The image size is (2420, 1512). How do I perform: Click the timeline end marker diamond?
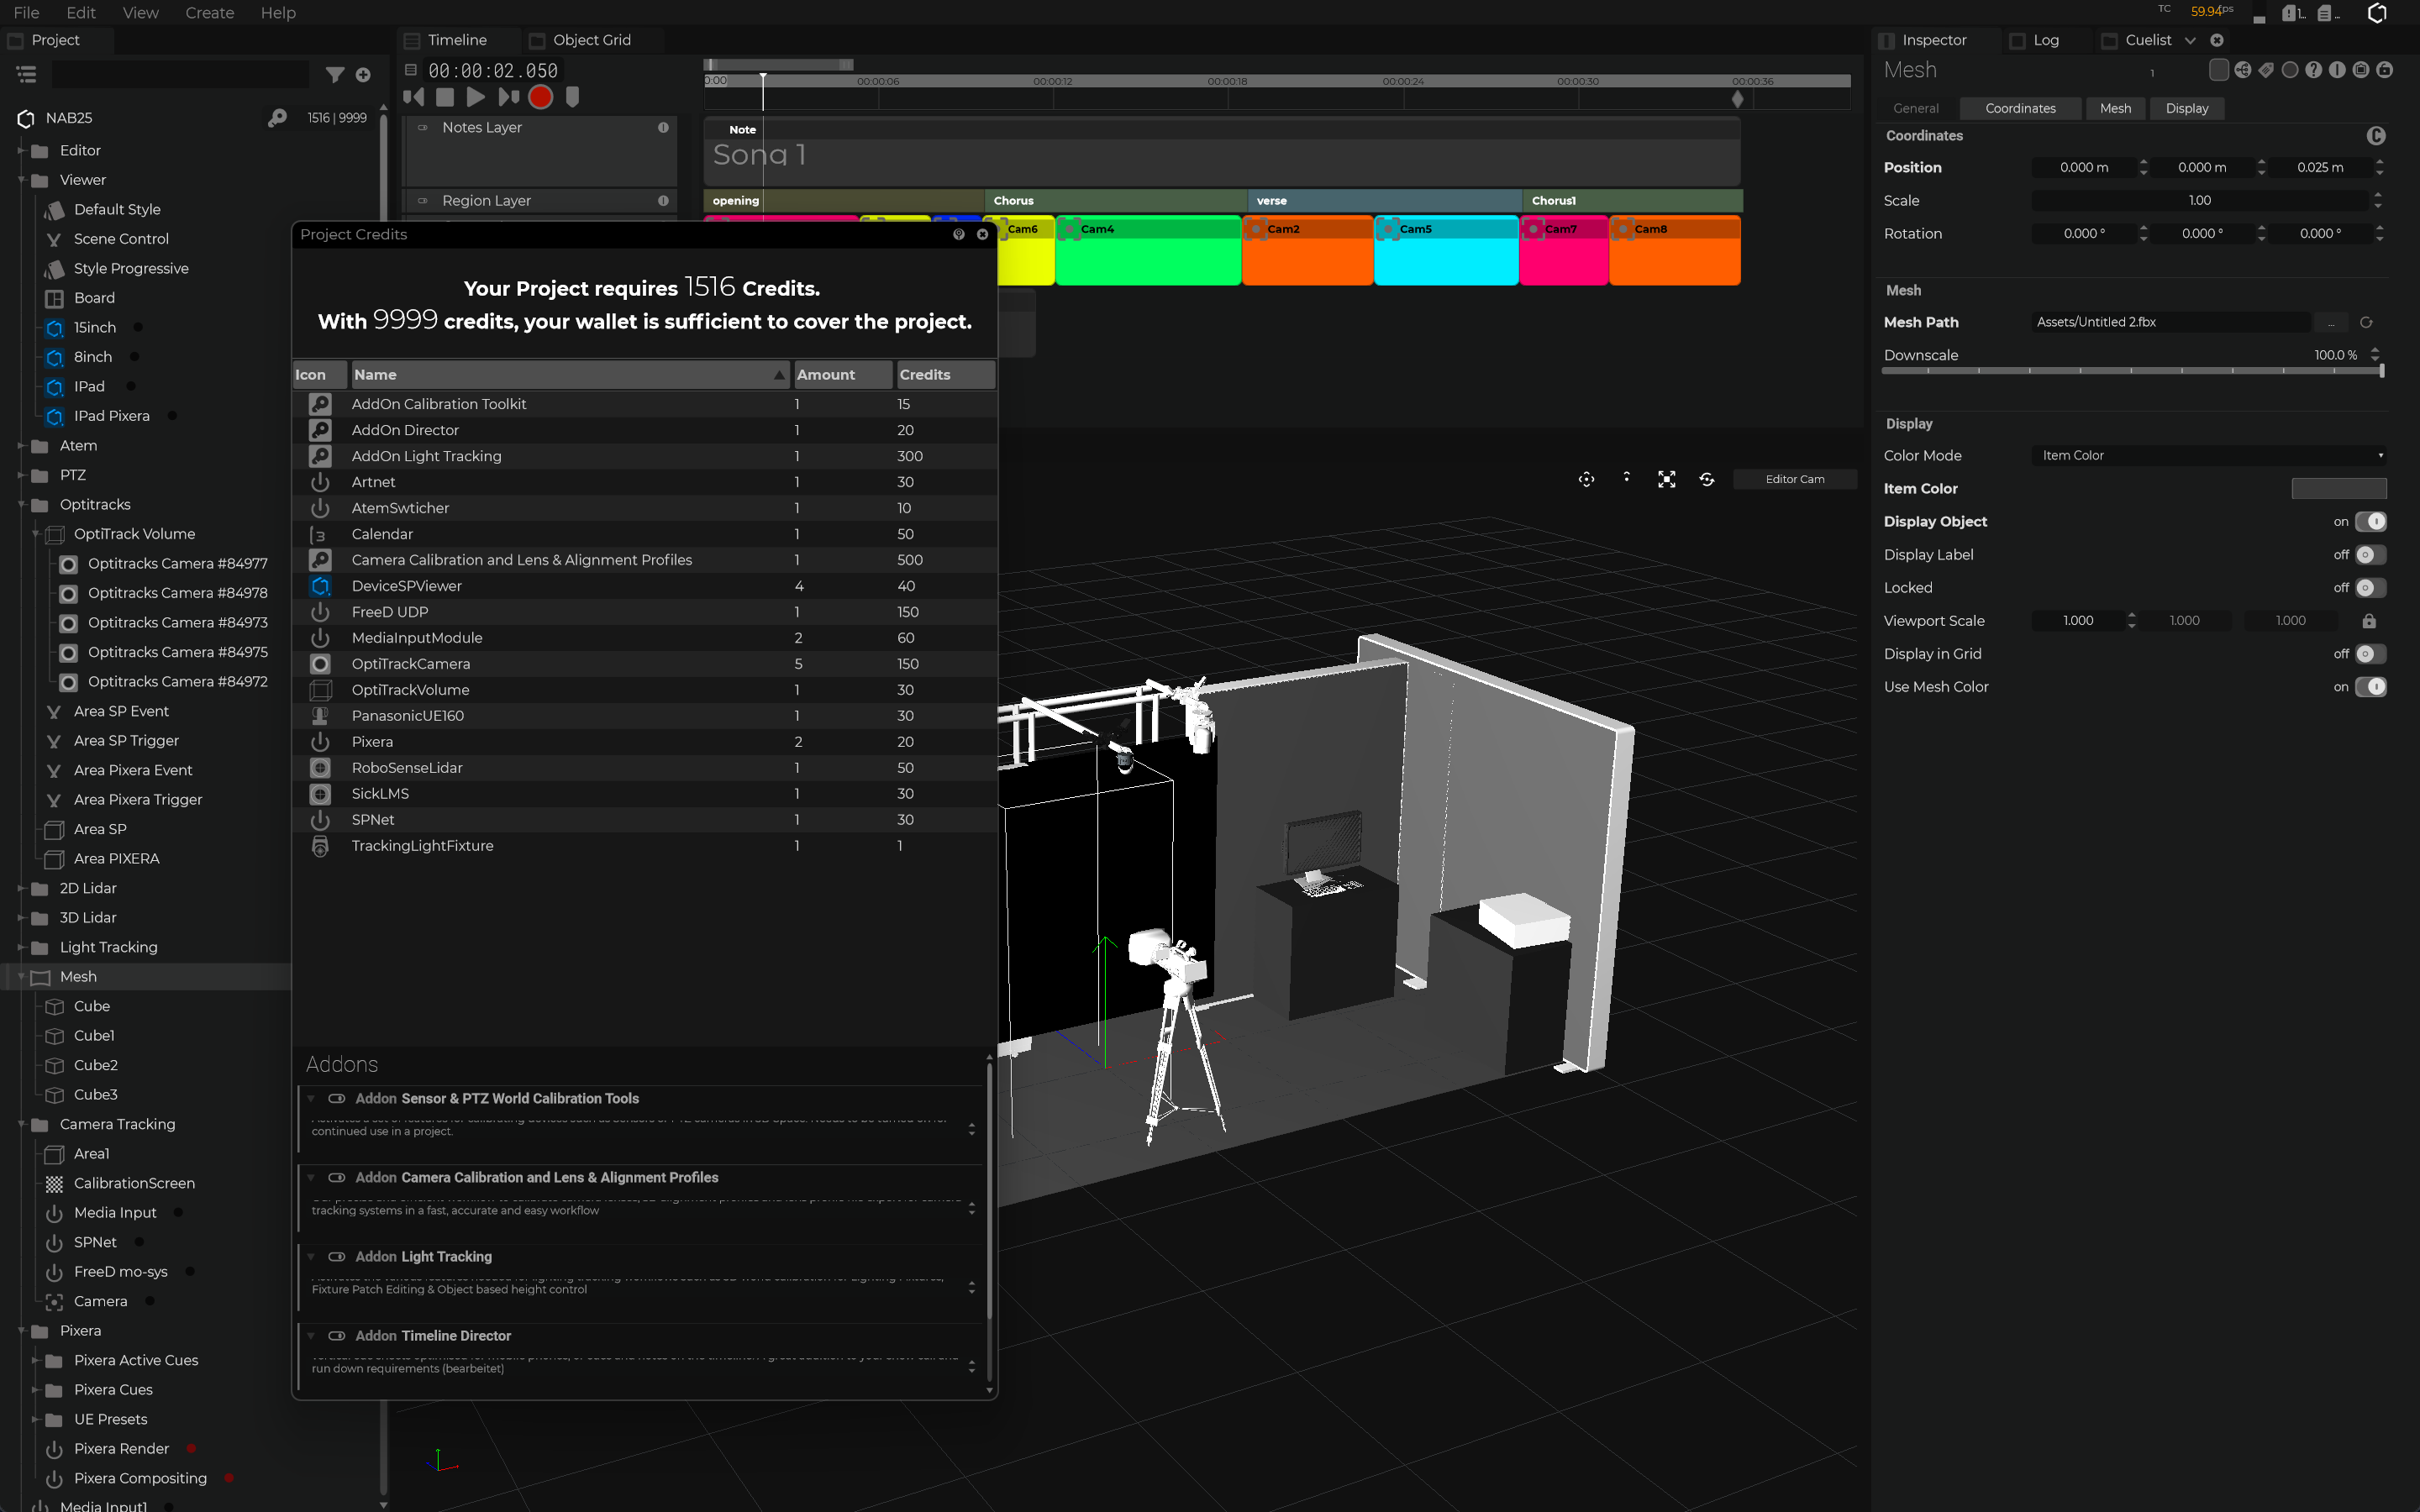pos(1737,99)
